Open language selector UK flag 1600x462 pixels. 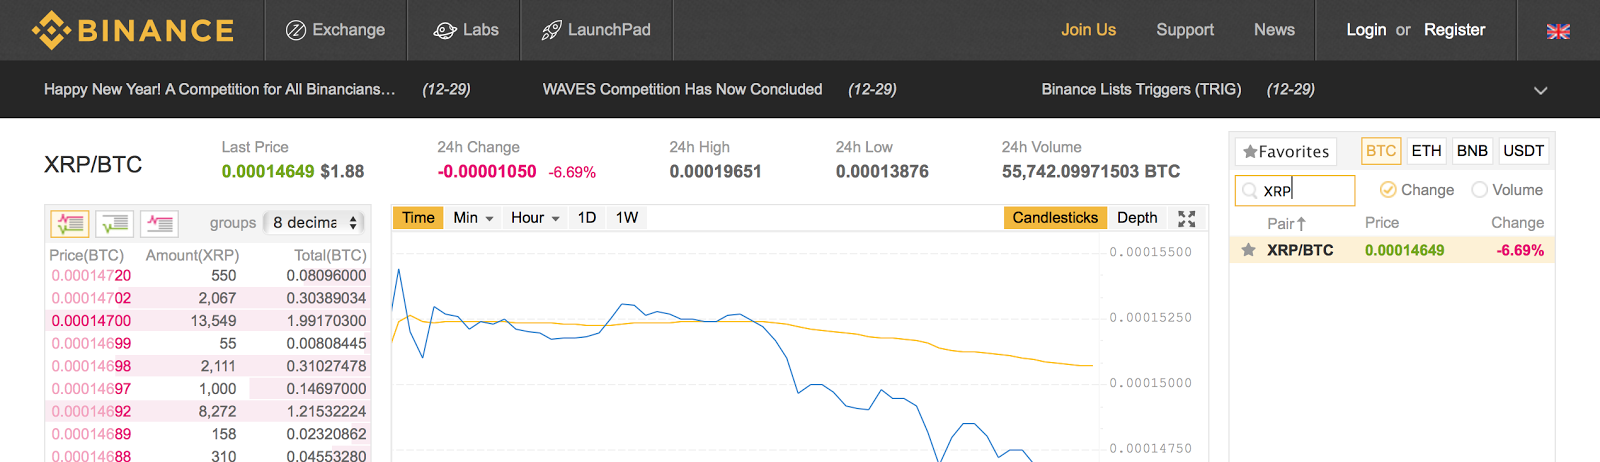1558,31
